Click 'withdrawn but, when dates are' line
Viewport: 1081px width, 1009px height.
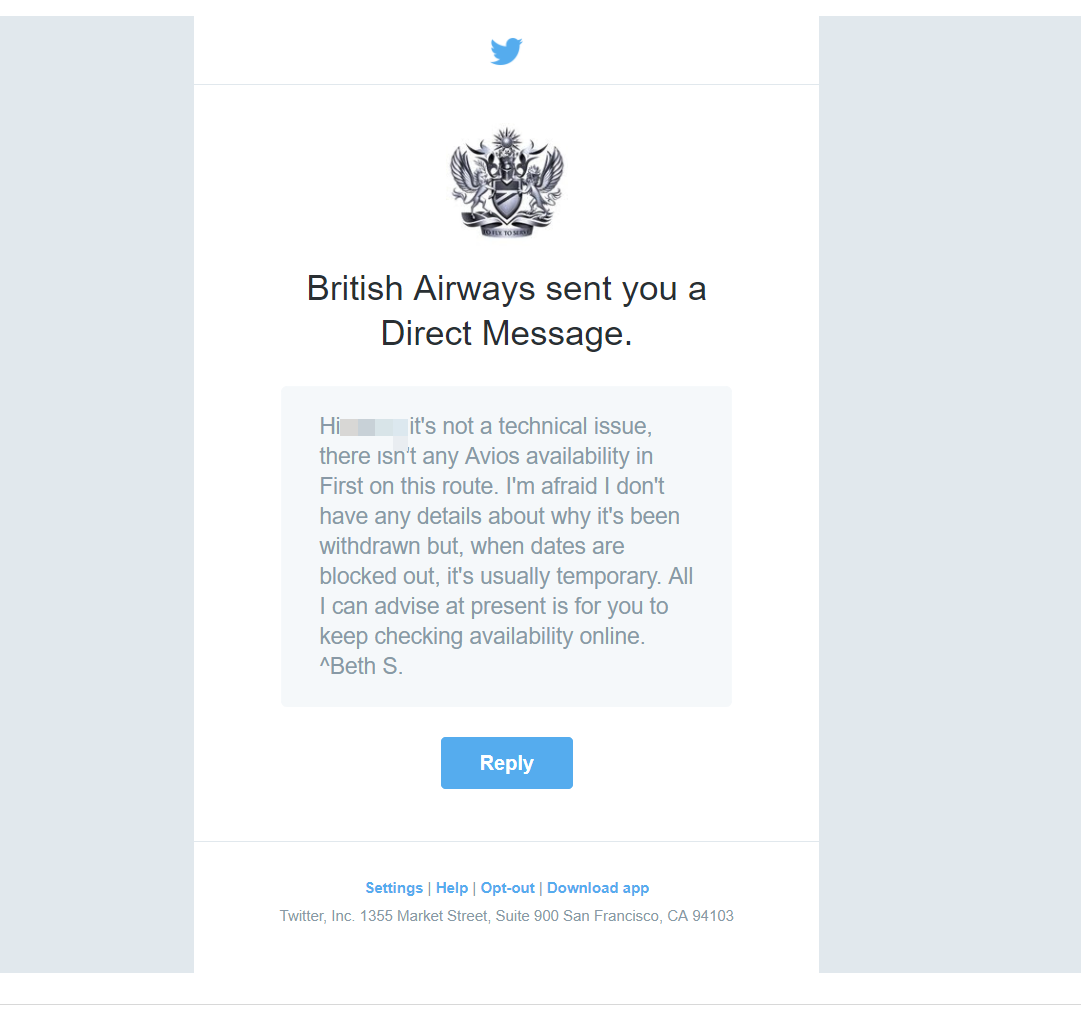[472, 547]
